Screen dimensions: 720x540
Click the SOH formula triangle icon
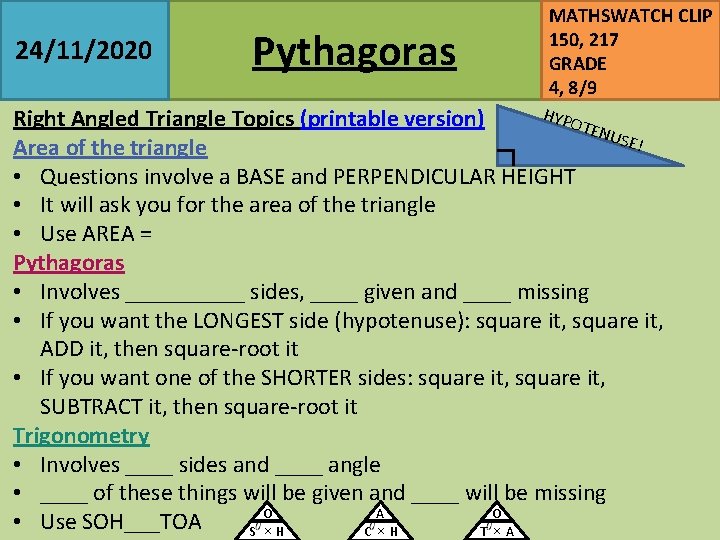point(267,521)
